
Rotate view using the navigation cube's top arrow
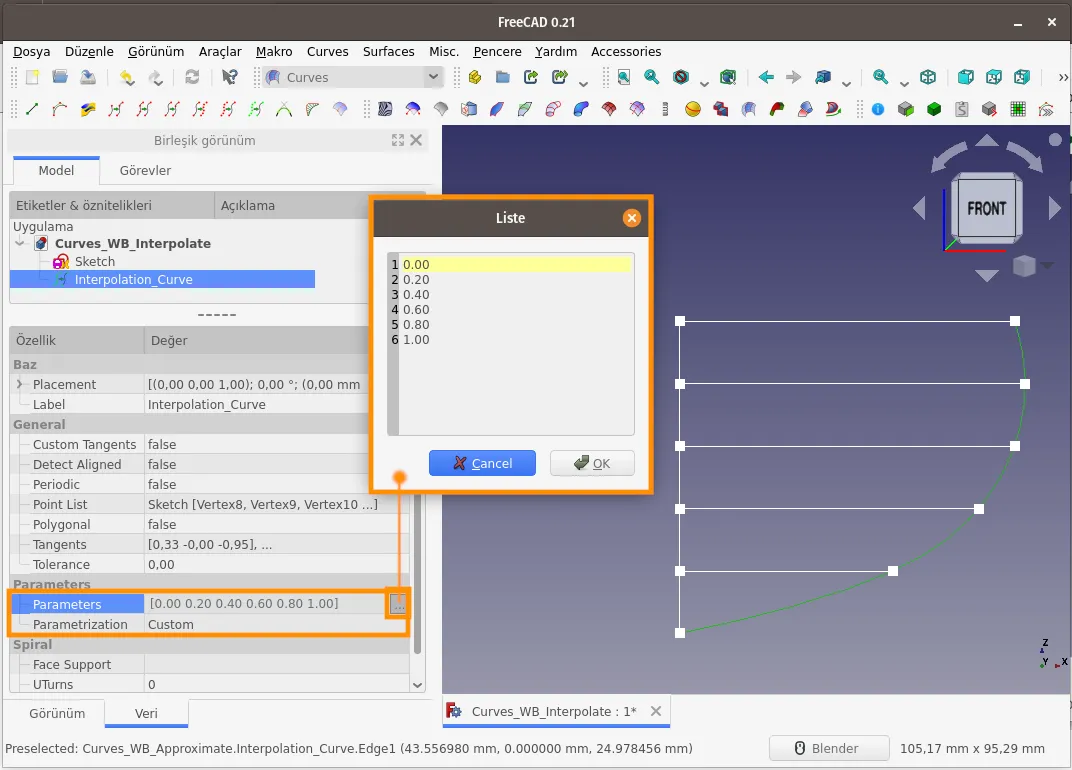pos(987,141)
